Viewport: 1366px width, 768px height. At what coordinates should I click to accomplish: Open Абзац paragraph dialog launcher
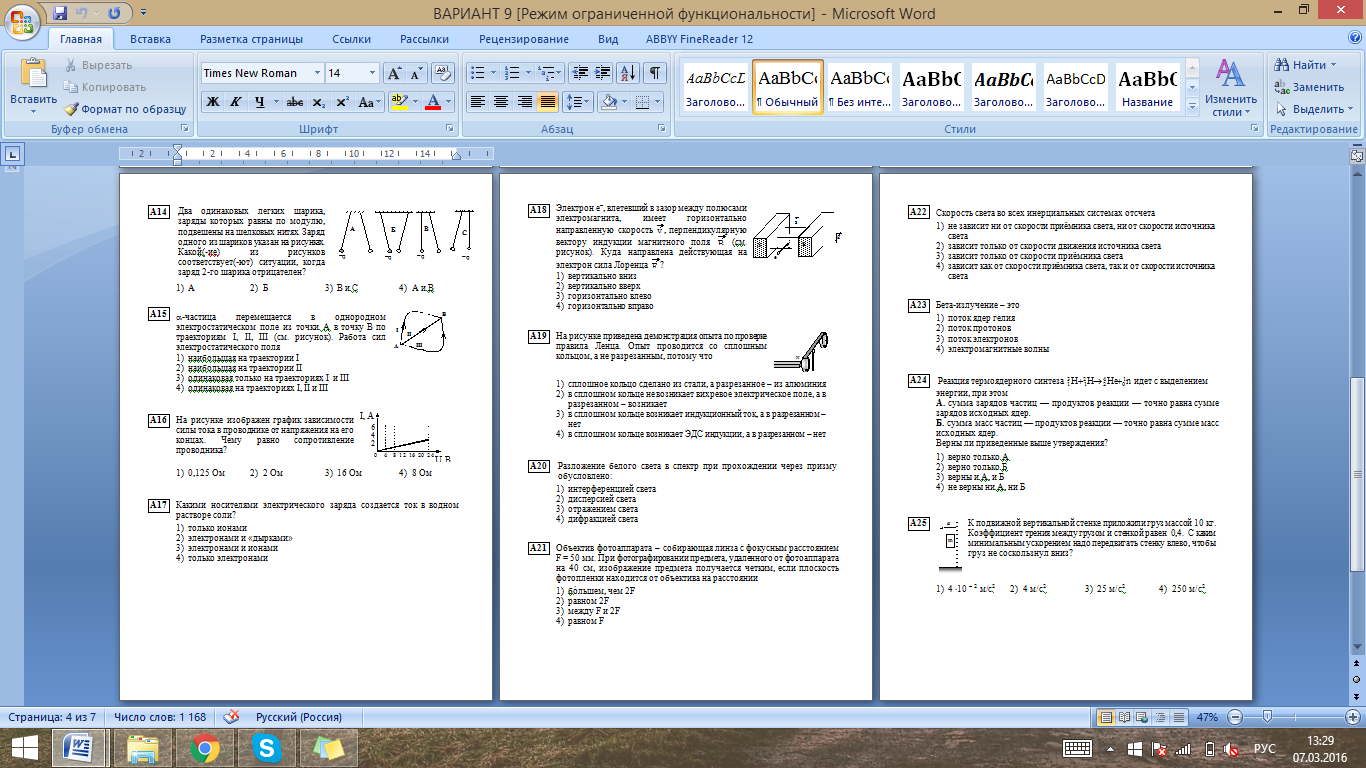click(x=662, y=130)
